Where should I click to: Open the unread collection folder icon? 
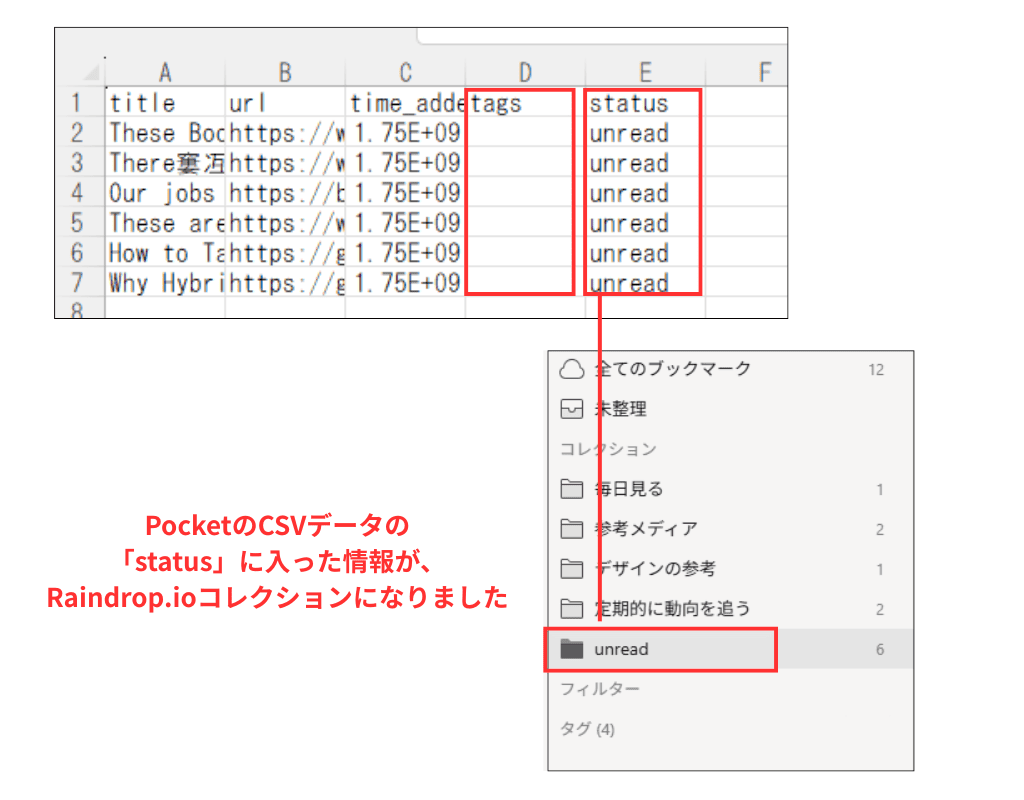point(571,649)
